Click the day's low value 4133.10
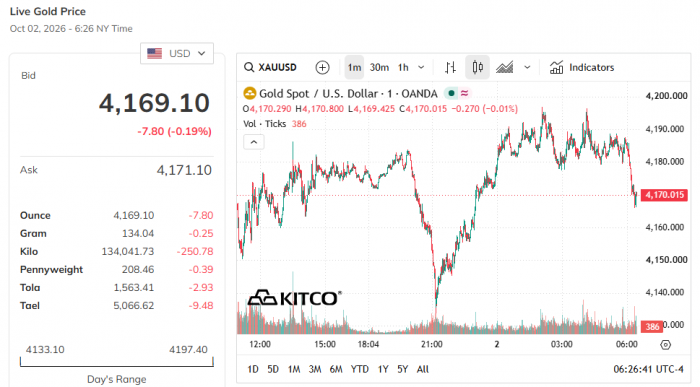 (45, 350)
